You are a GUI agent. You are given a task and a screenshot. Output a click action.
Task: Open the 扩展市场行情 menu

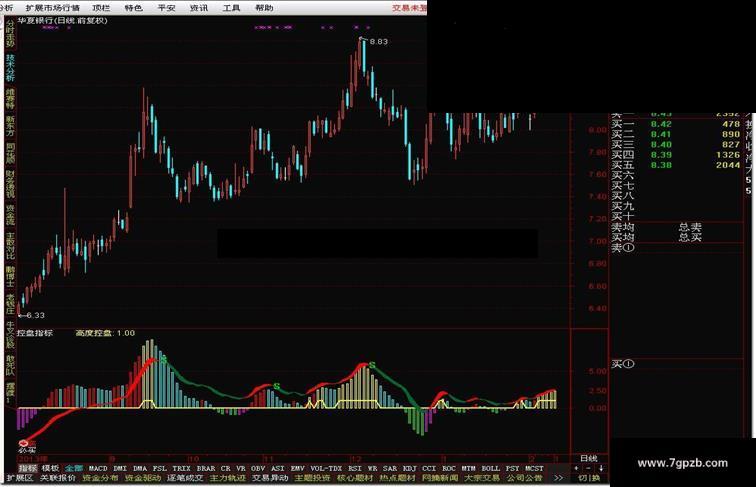pyautogui.click(x=53, y=8)
